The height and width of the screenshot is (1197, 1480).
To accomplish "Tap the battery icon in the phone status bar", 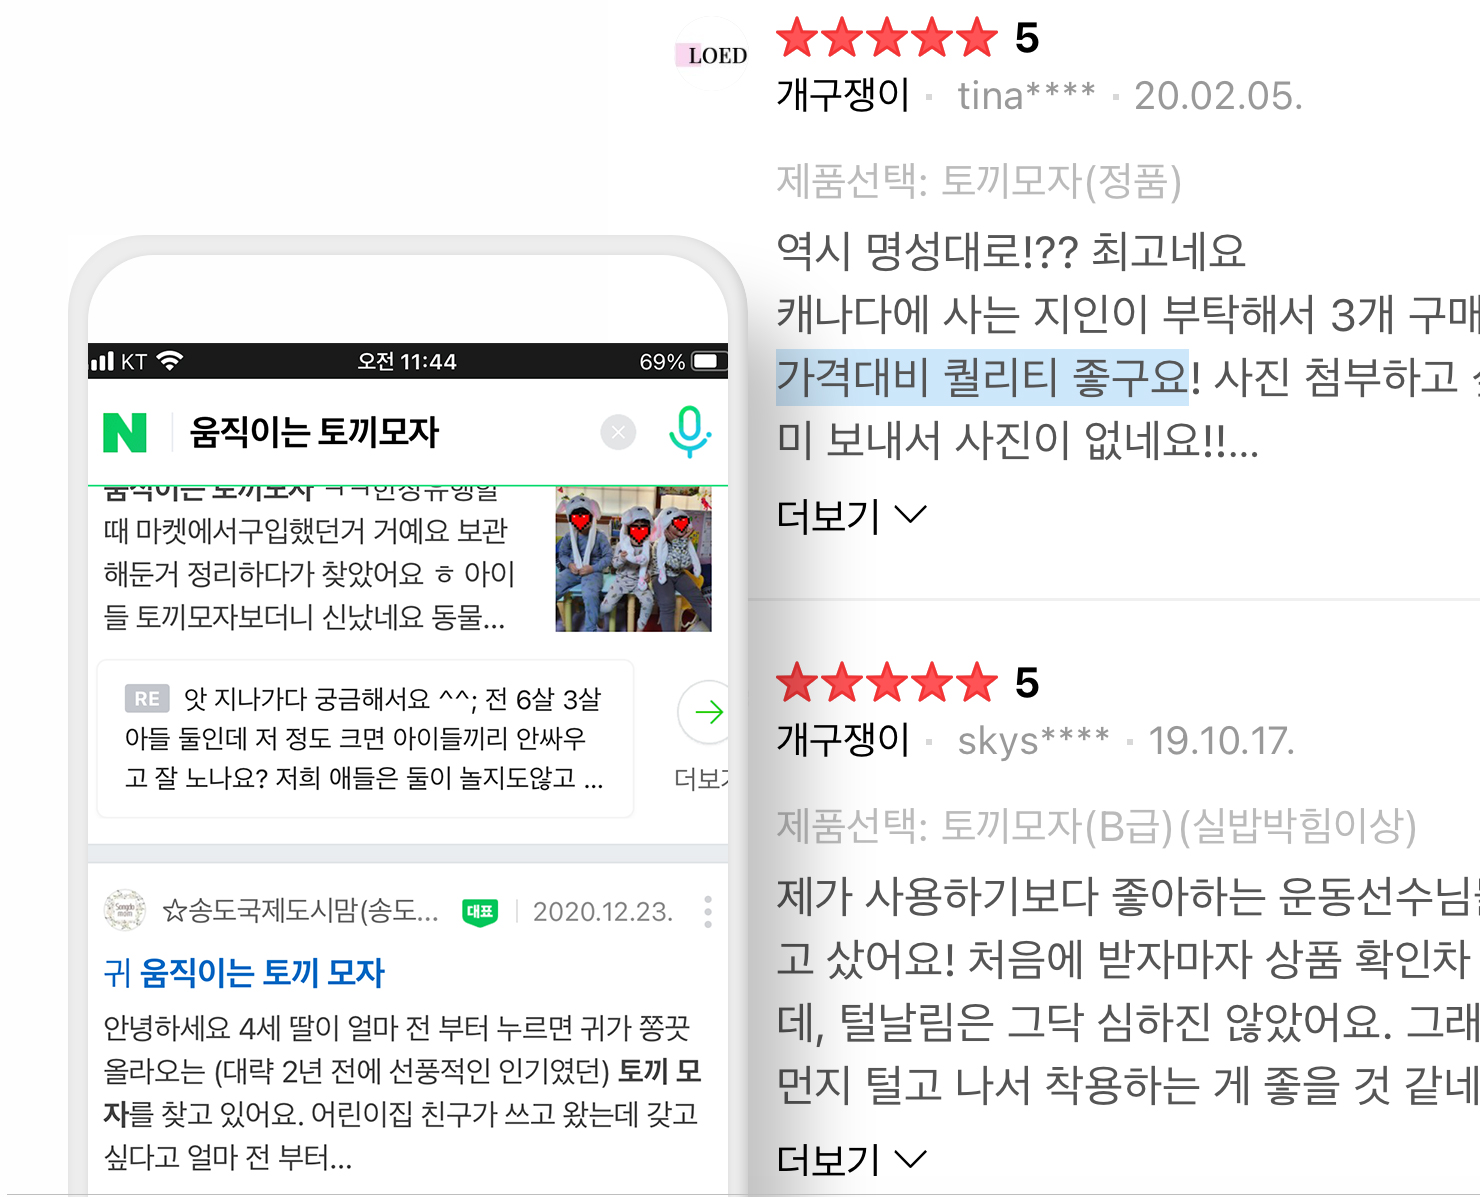I will click(706, 361).
